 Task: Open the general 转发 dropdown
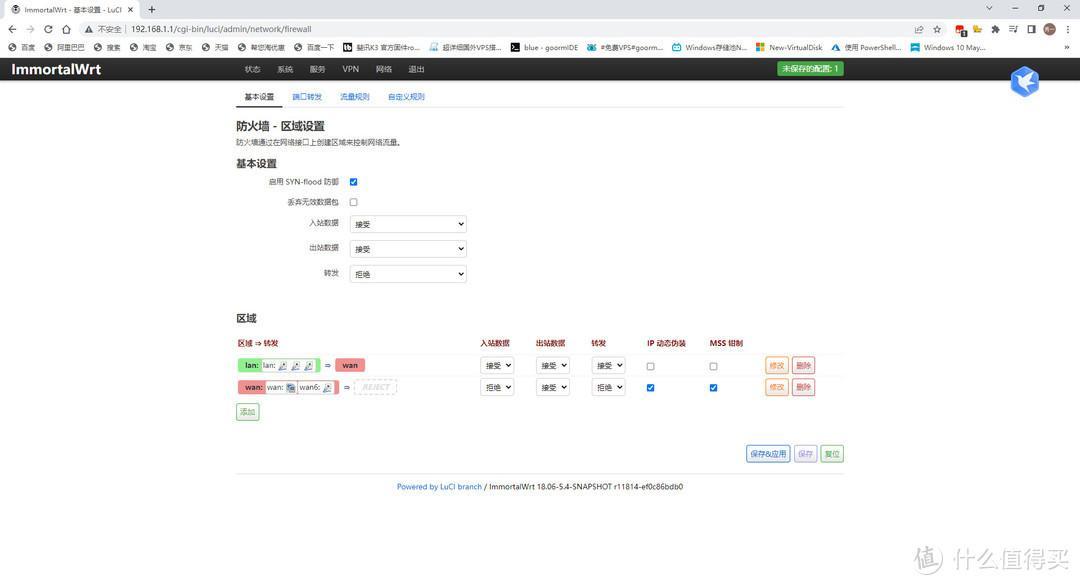[408, 274]
